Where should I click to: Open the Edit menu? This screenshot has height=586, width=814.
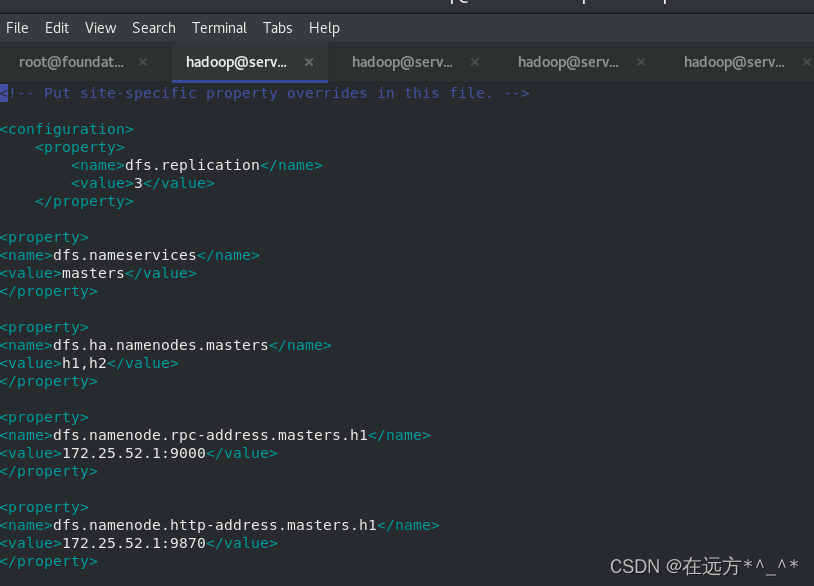click(57, 28)
